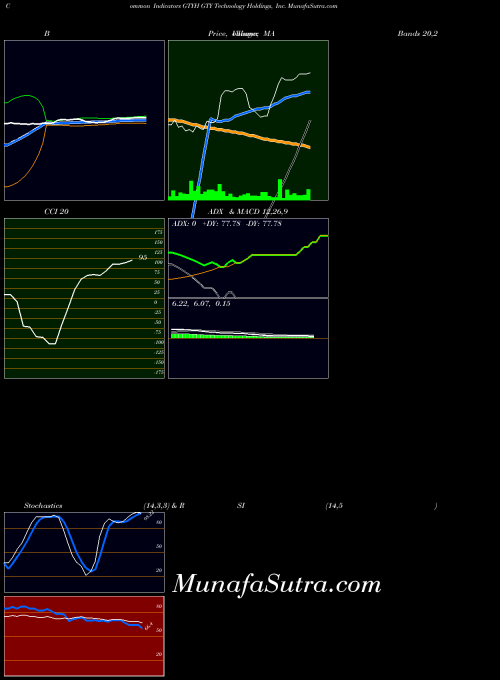This screenshot has height=680, width=500.
Task: Click the '20' level in the Stochastics chart
Action: click(159, 570)
